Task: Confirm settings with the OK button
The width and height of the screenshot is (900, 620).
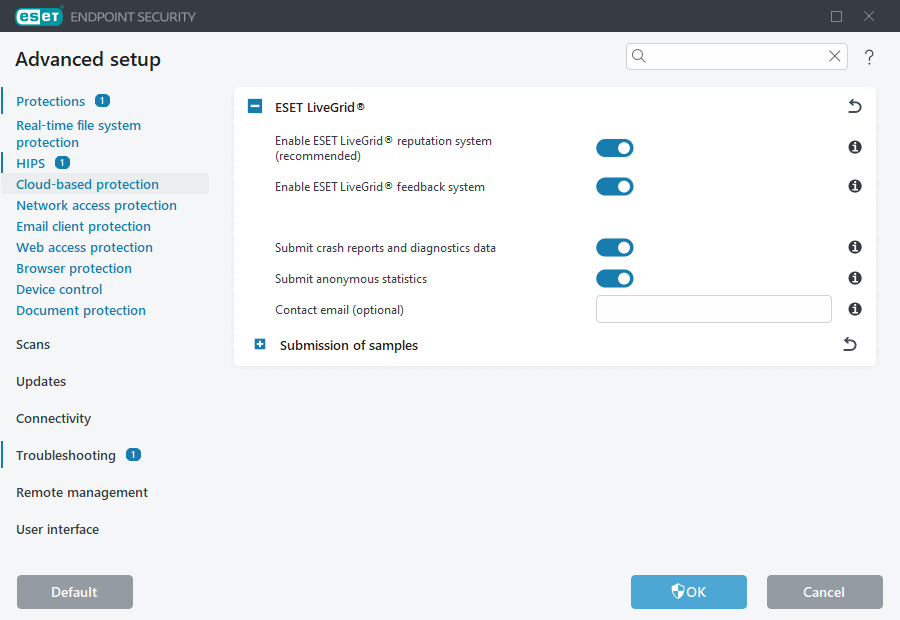Action: click(x=688, y=592)
